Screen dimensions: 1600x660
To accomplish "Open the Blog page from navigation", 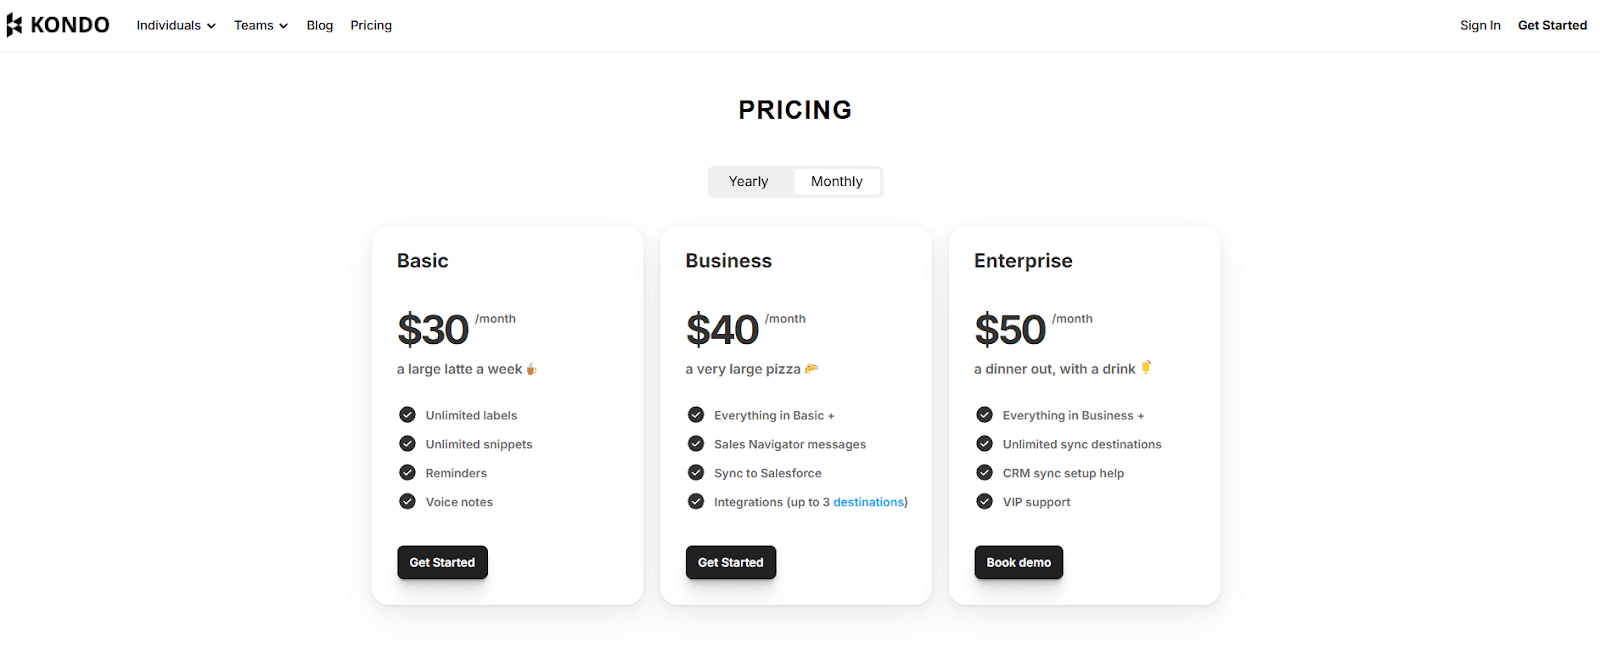I will pos(320,25).
